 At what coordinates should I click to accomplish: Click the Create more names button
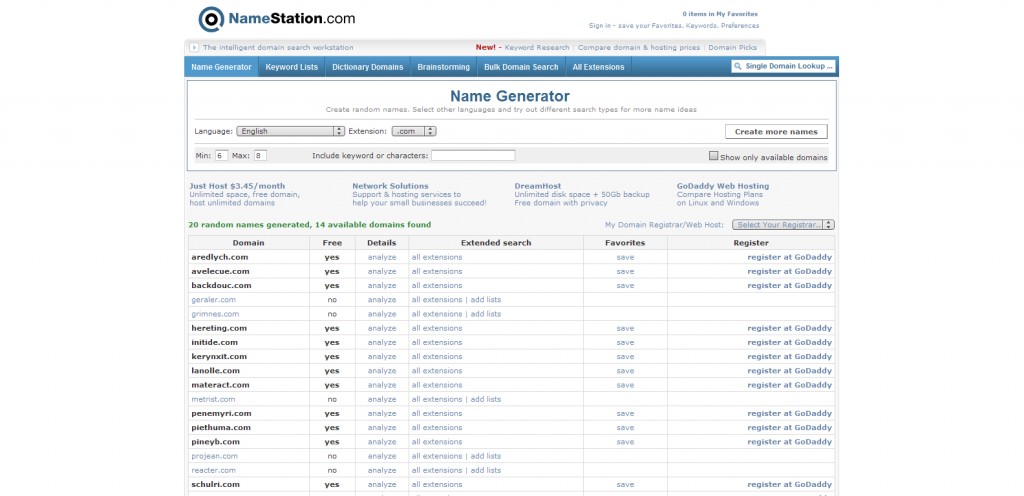(x=776, y=131)
